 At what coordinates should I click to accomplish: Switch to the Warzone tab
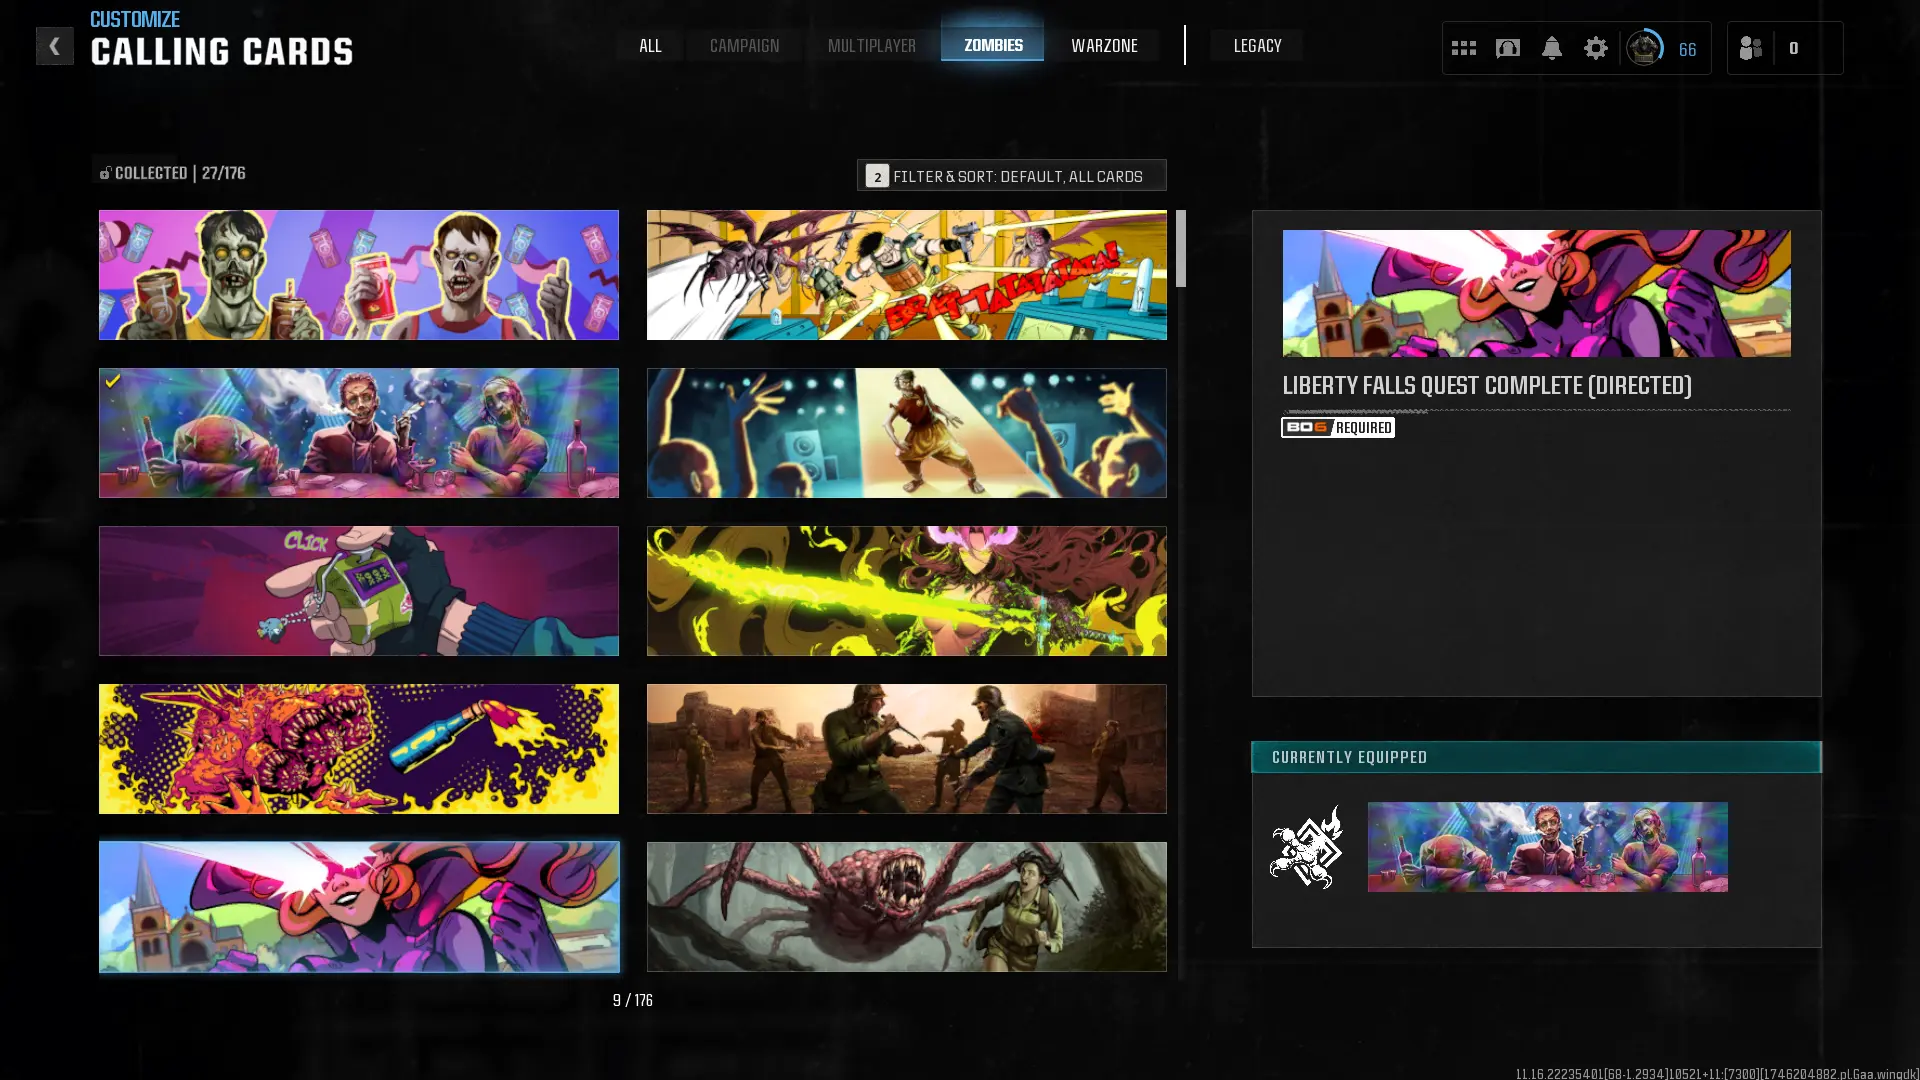point(1104,46)
